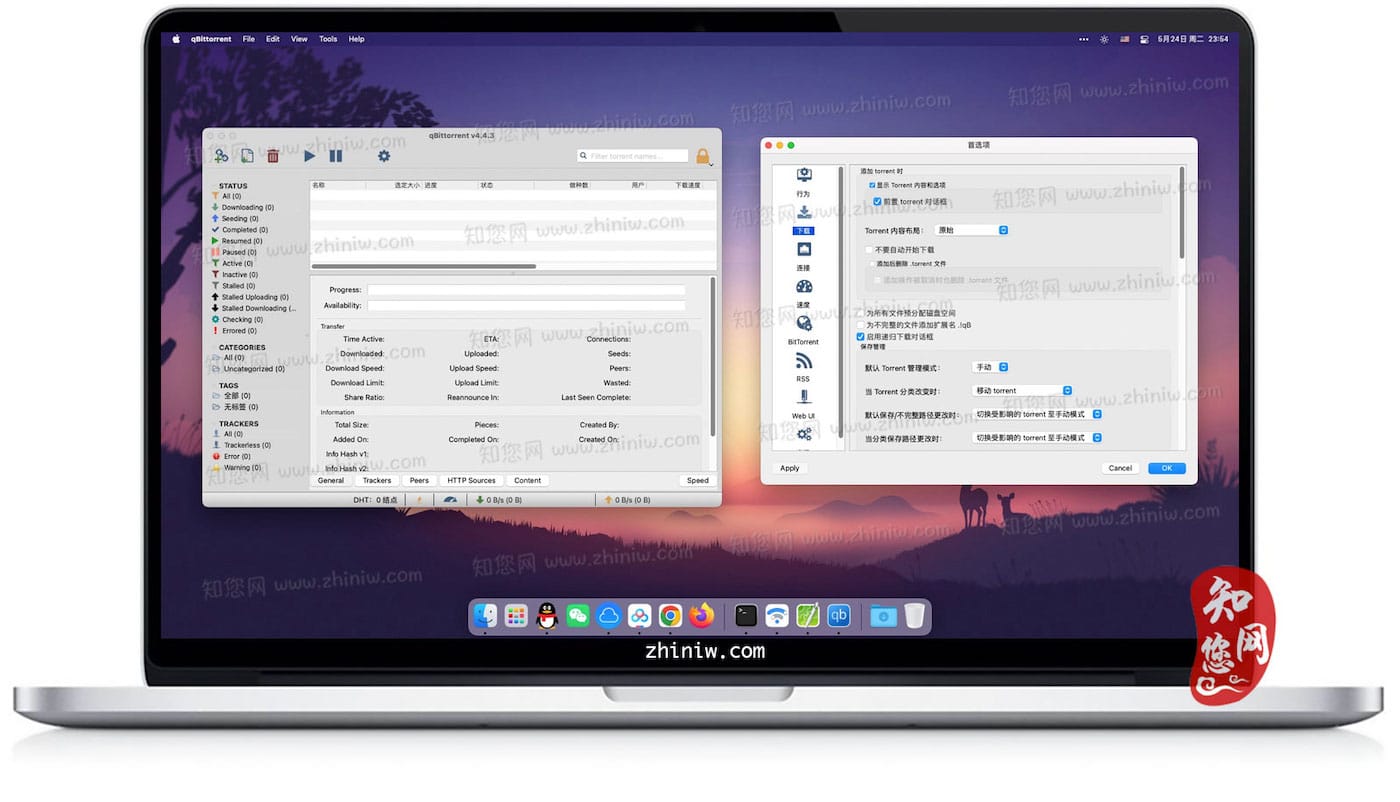
Task: Click the details panel vertical scrollbar
Action: click(x=713, y=356)
